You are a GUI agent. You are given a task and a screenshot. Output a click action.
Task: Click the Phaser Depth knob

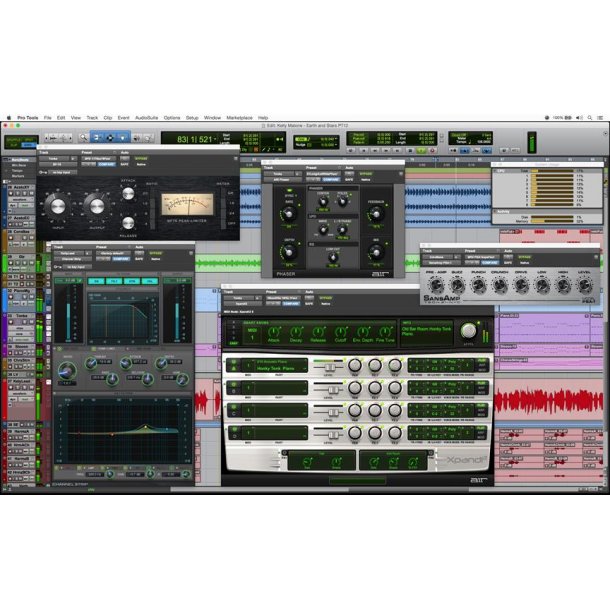click(x=289, y=252)
